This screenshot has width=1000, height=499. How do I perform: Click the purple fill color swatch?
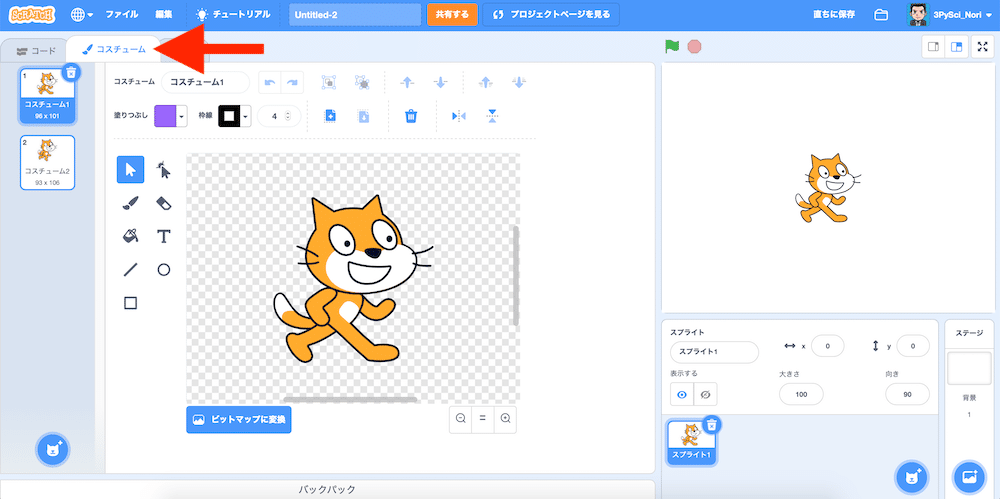165,117
